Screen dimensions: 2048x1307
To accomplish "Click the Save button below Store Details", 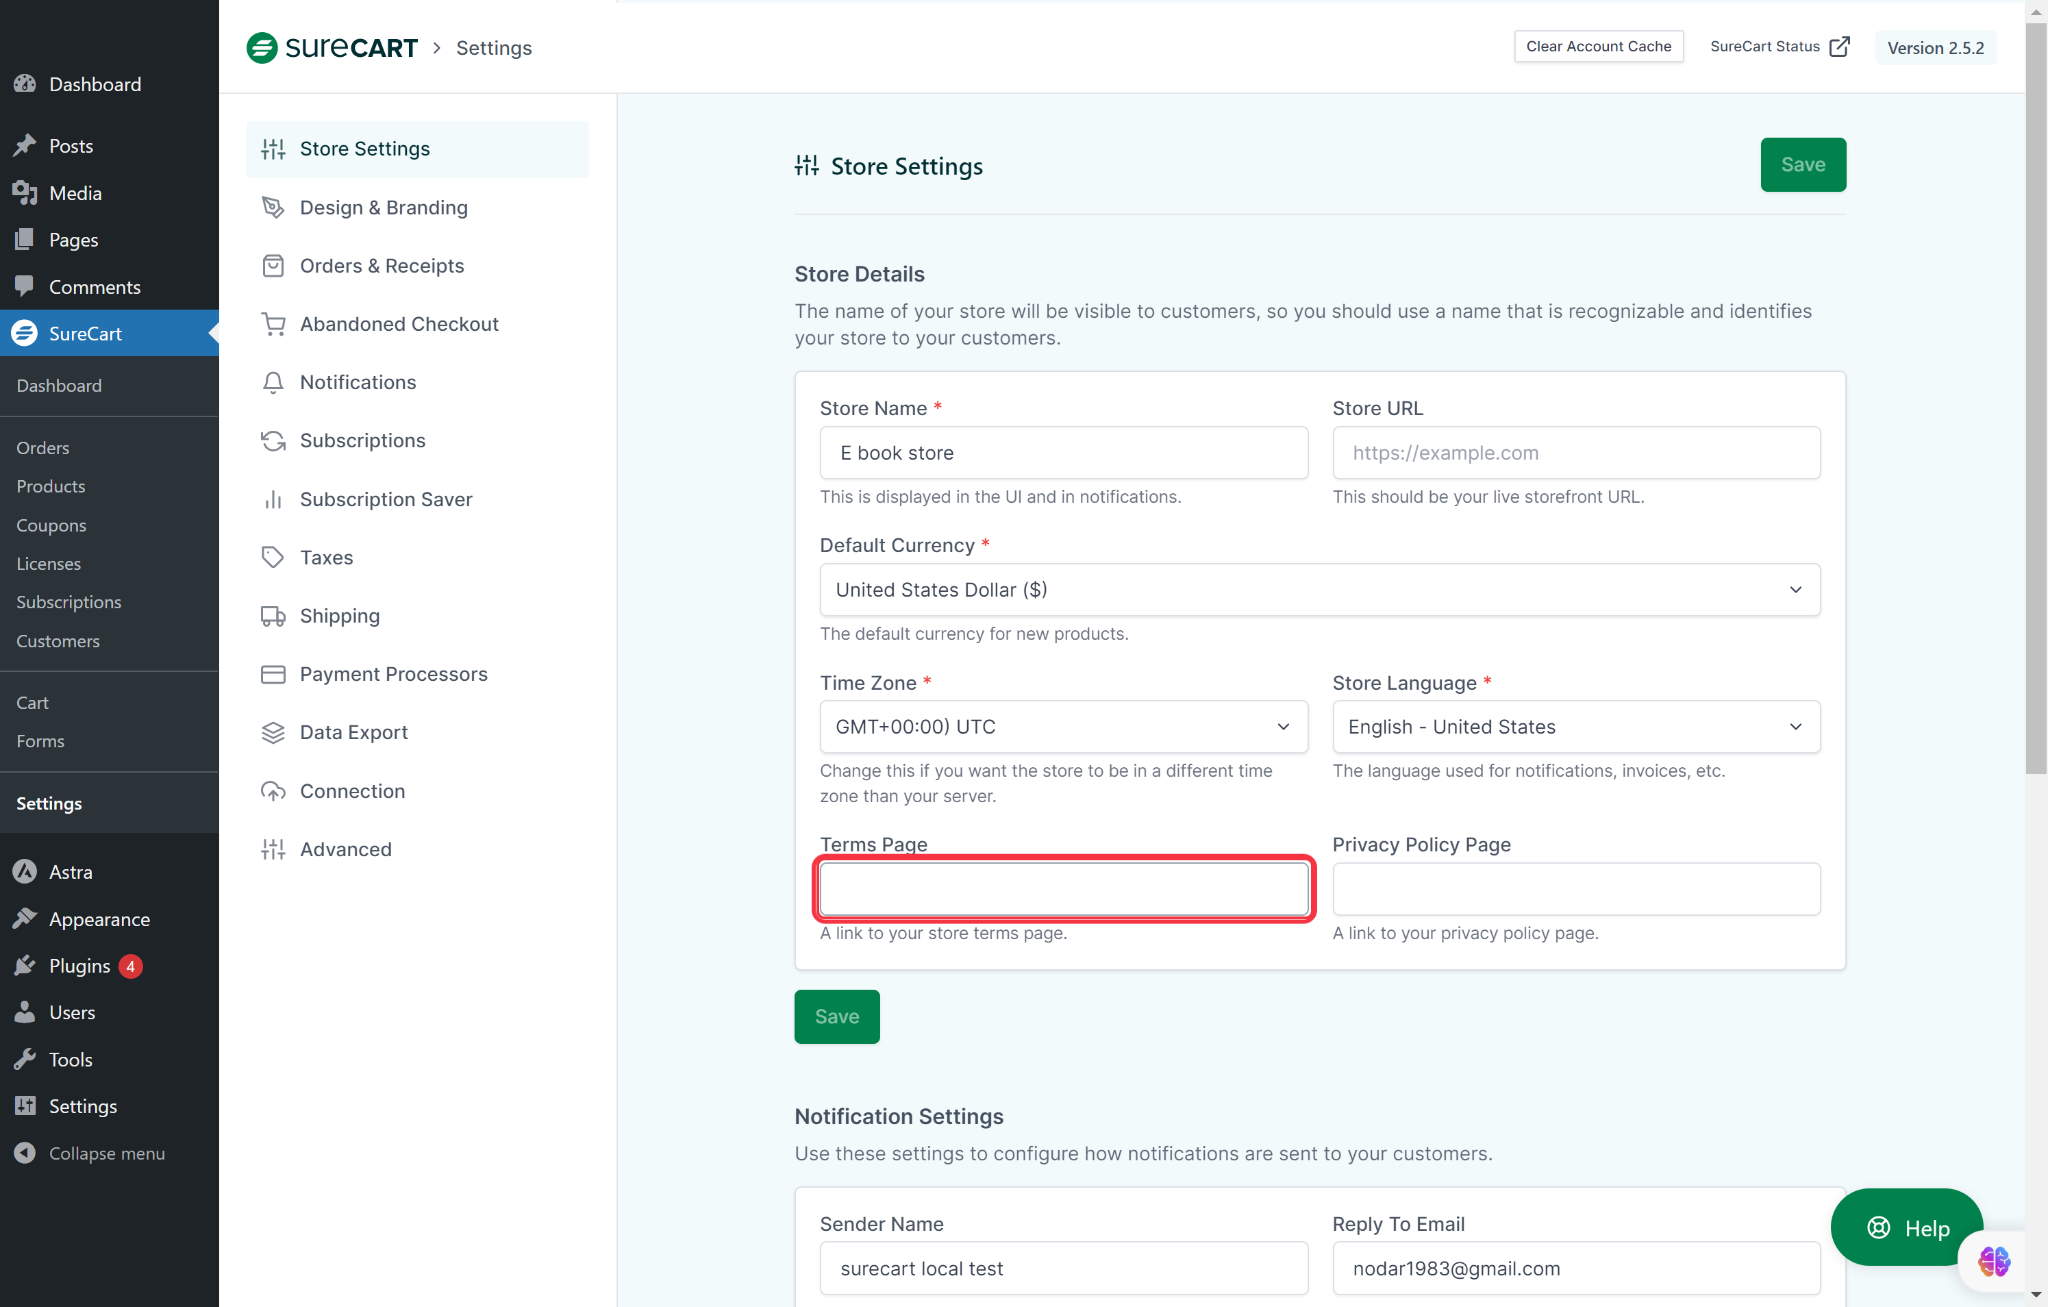I will pos(836,1017).
